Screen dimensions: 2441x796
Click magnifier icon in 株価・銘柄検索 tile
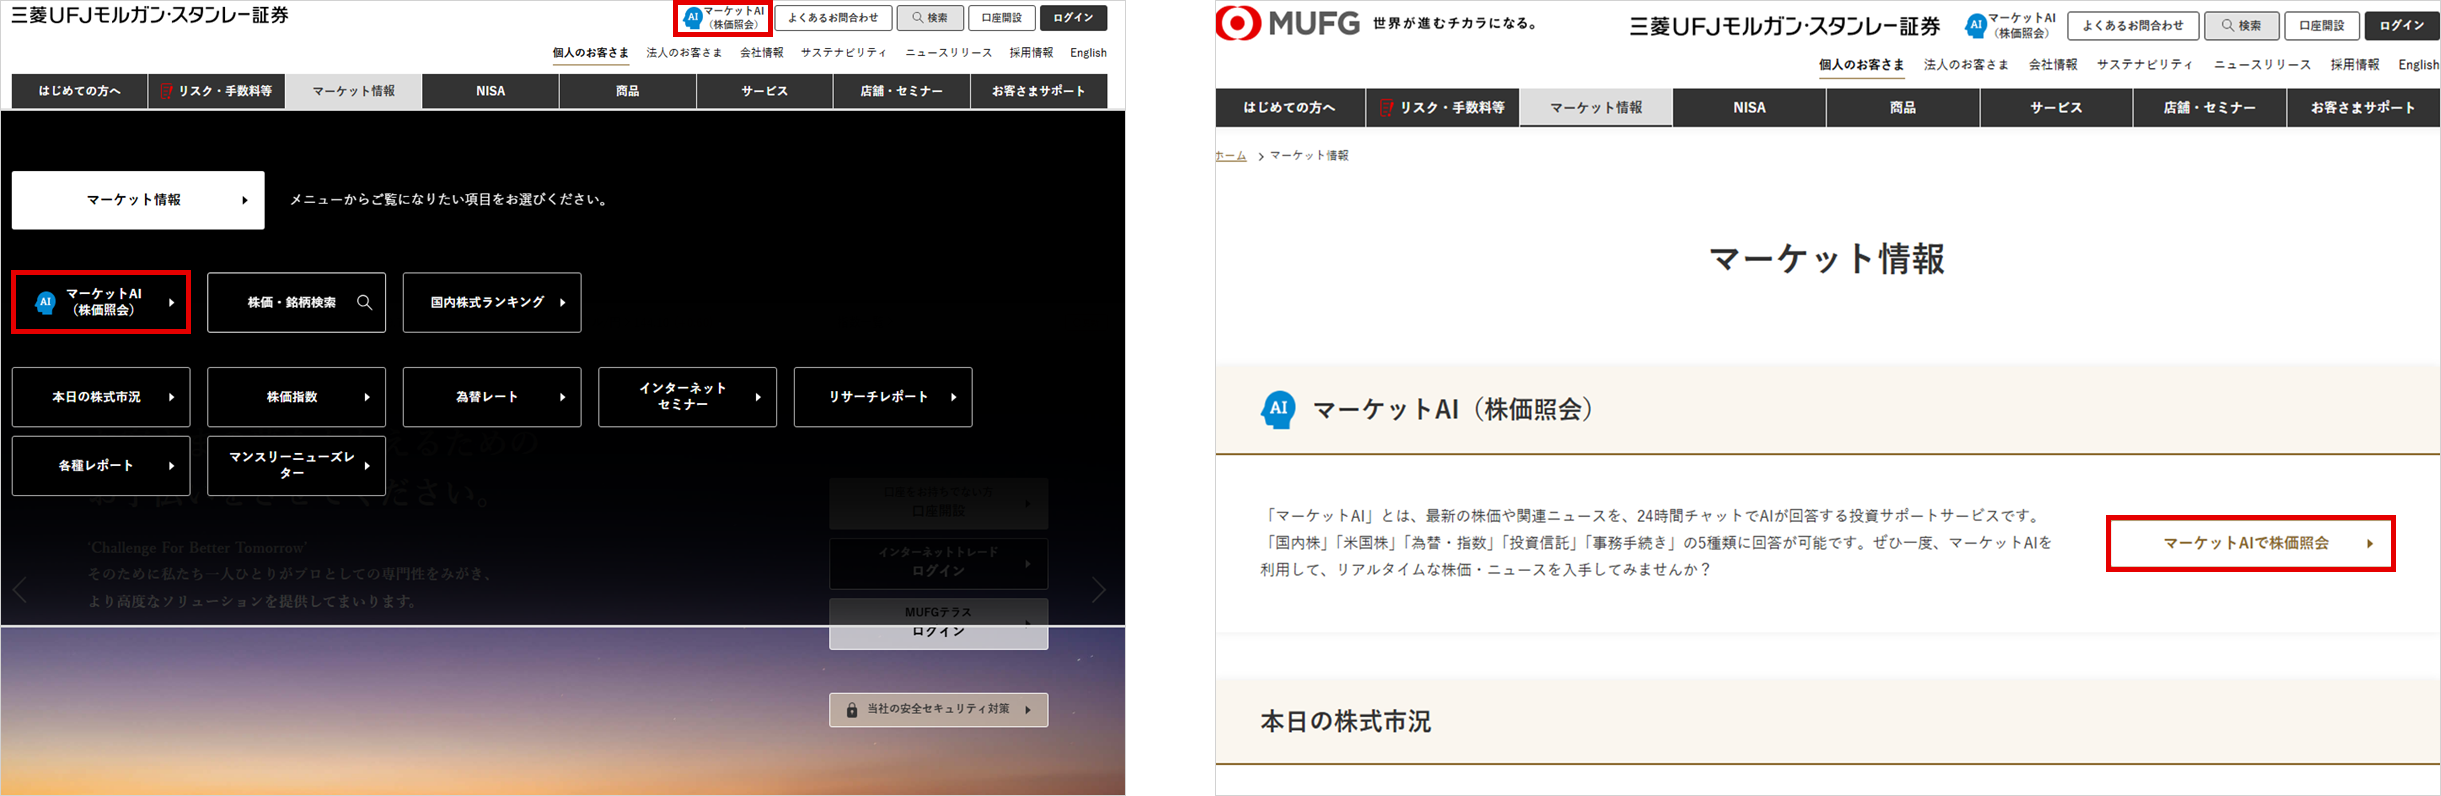pyautogui.click(x=365, y=302)
